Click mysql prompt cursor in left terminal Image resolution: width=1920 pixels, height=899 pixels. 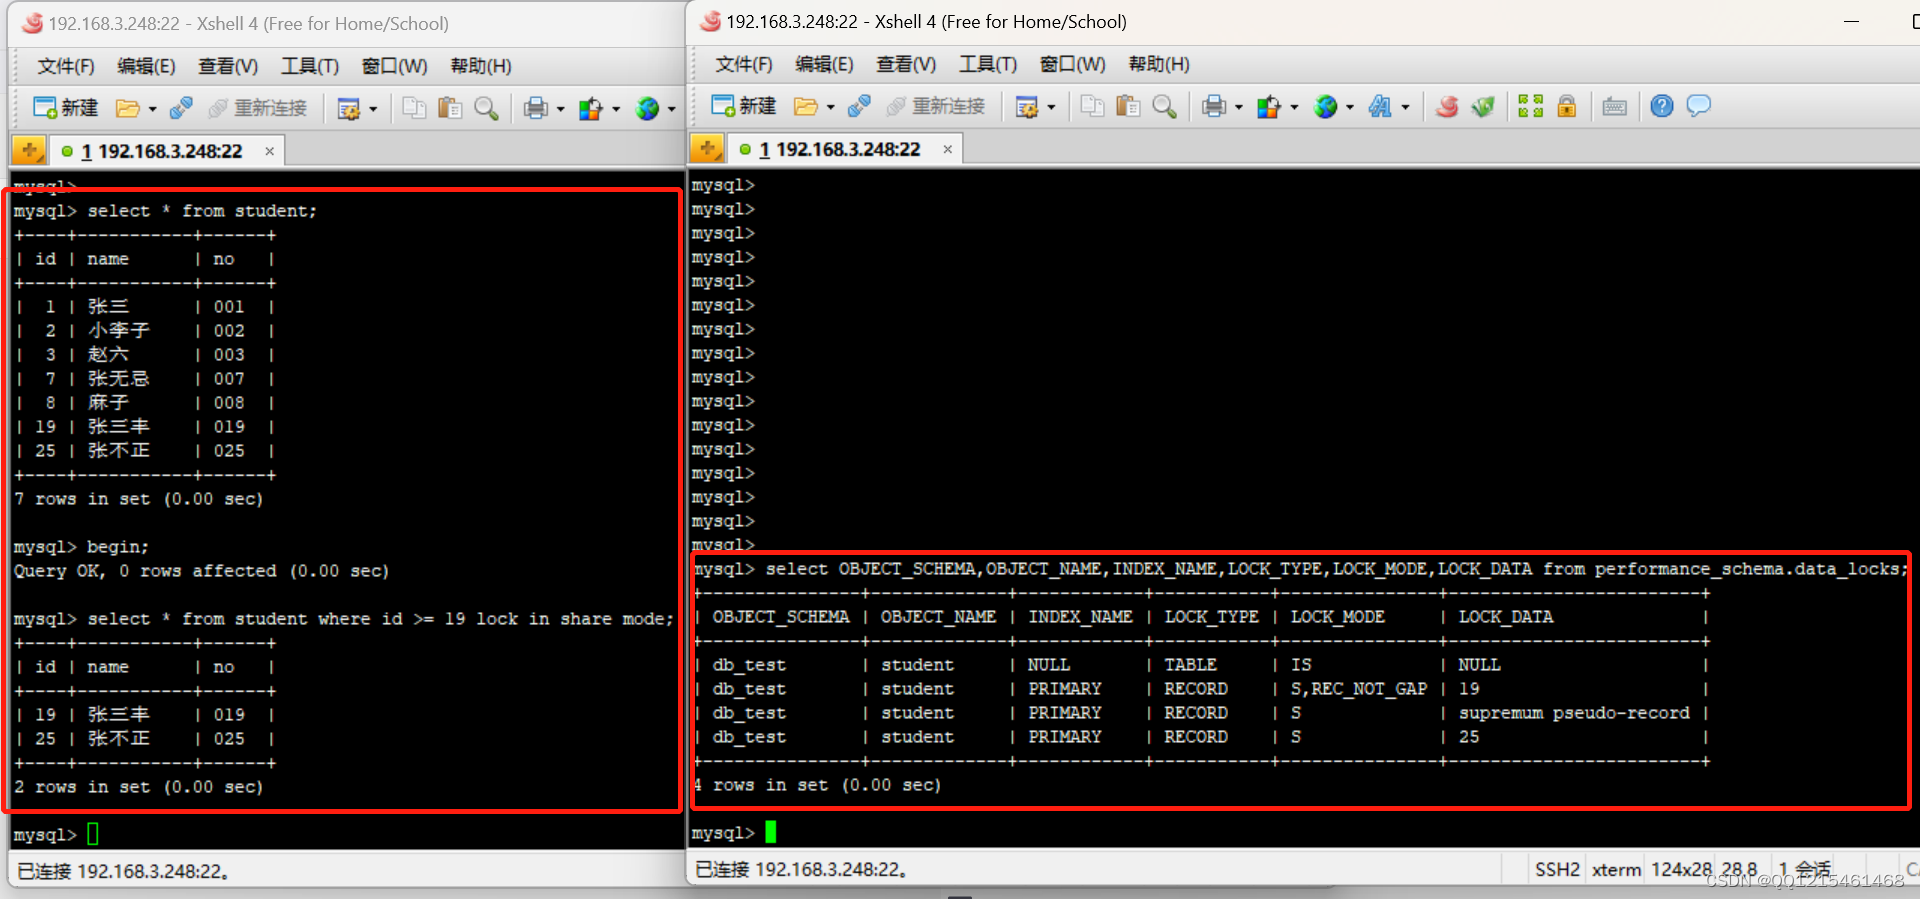point(93,834)
